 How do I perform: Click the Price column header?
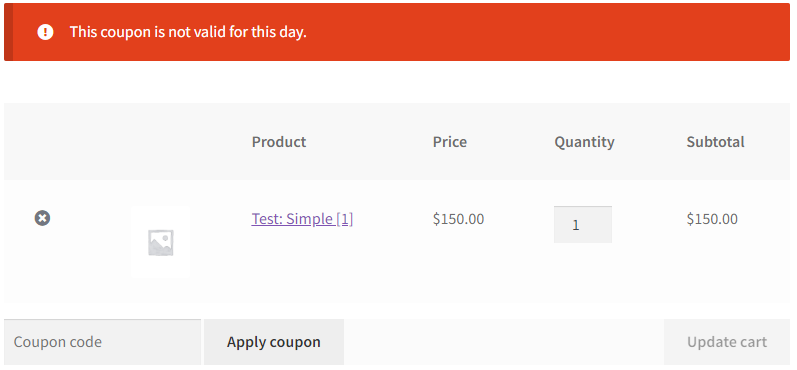click(x=450, y=141)
